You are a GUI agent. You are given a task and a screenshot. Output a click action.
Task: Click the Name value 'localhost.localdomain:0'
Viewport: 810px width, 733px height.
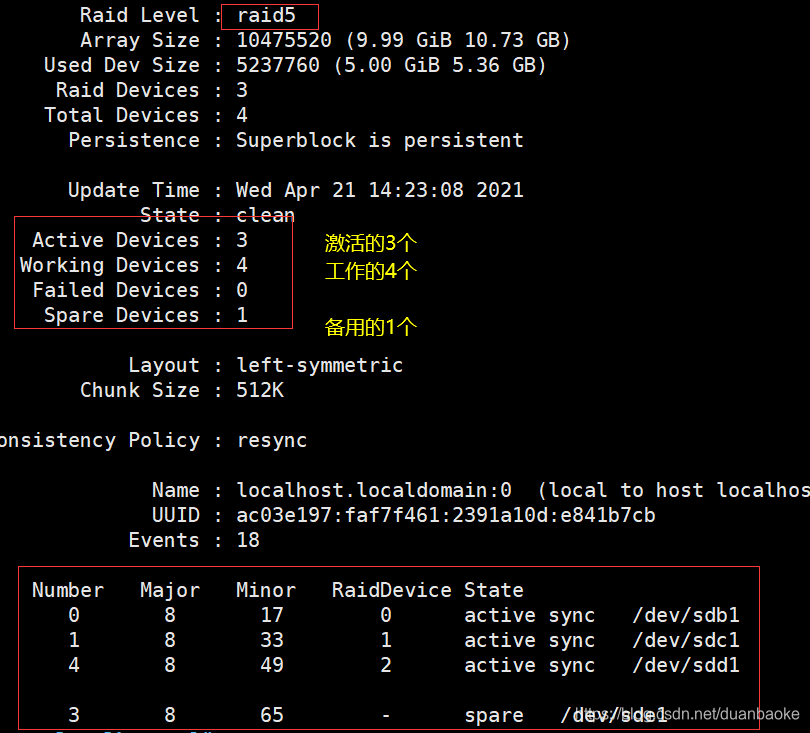(374, 490)
